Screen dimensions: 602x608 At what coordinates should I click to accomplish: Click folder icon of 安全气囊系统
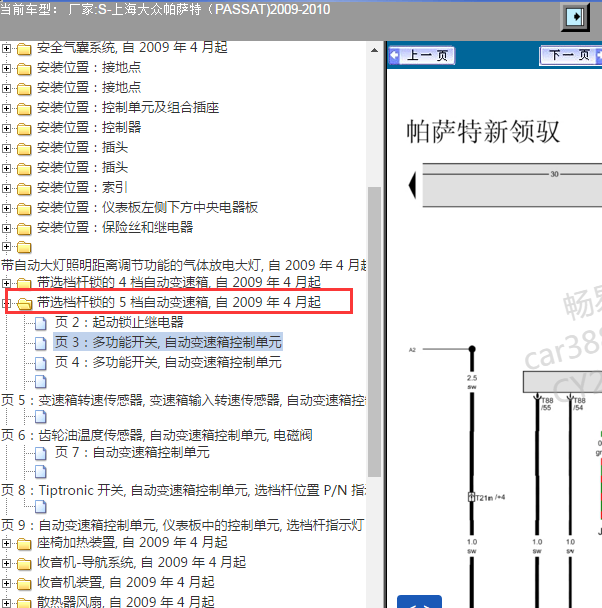24,49
